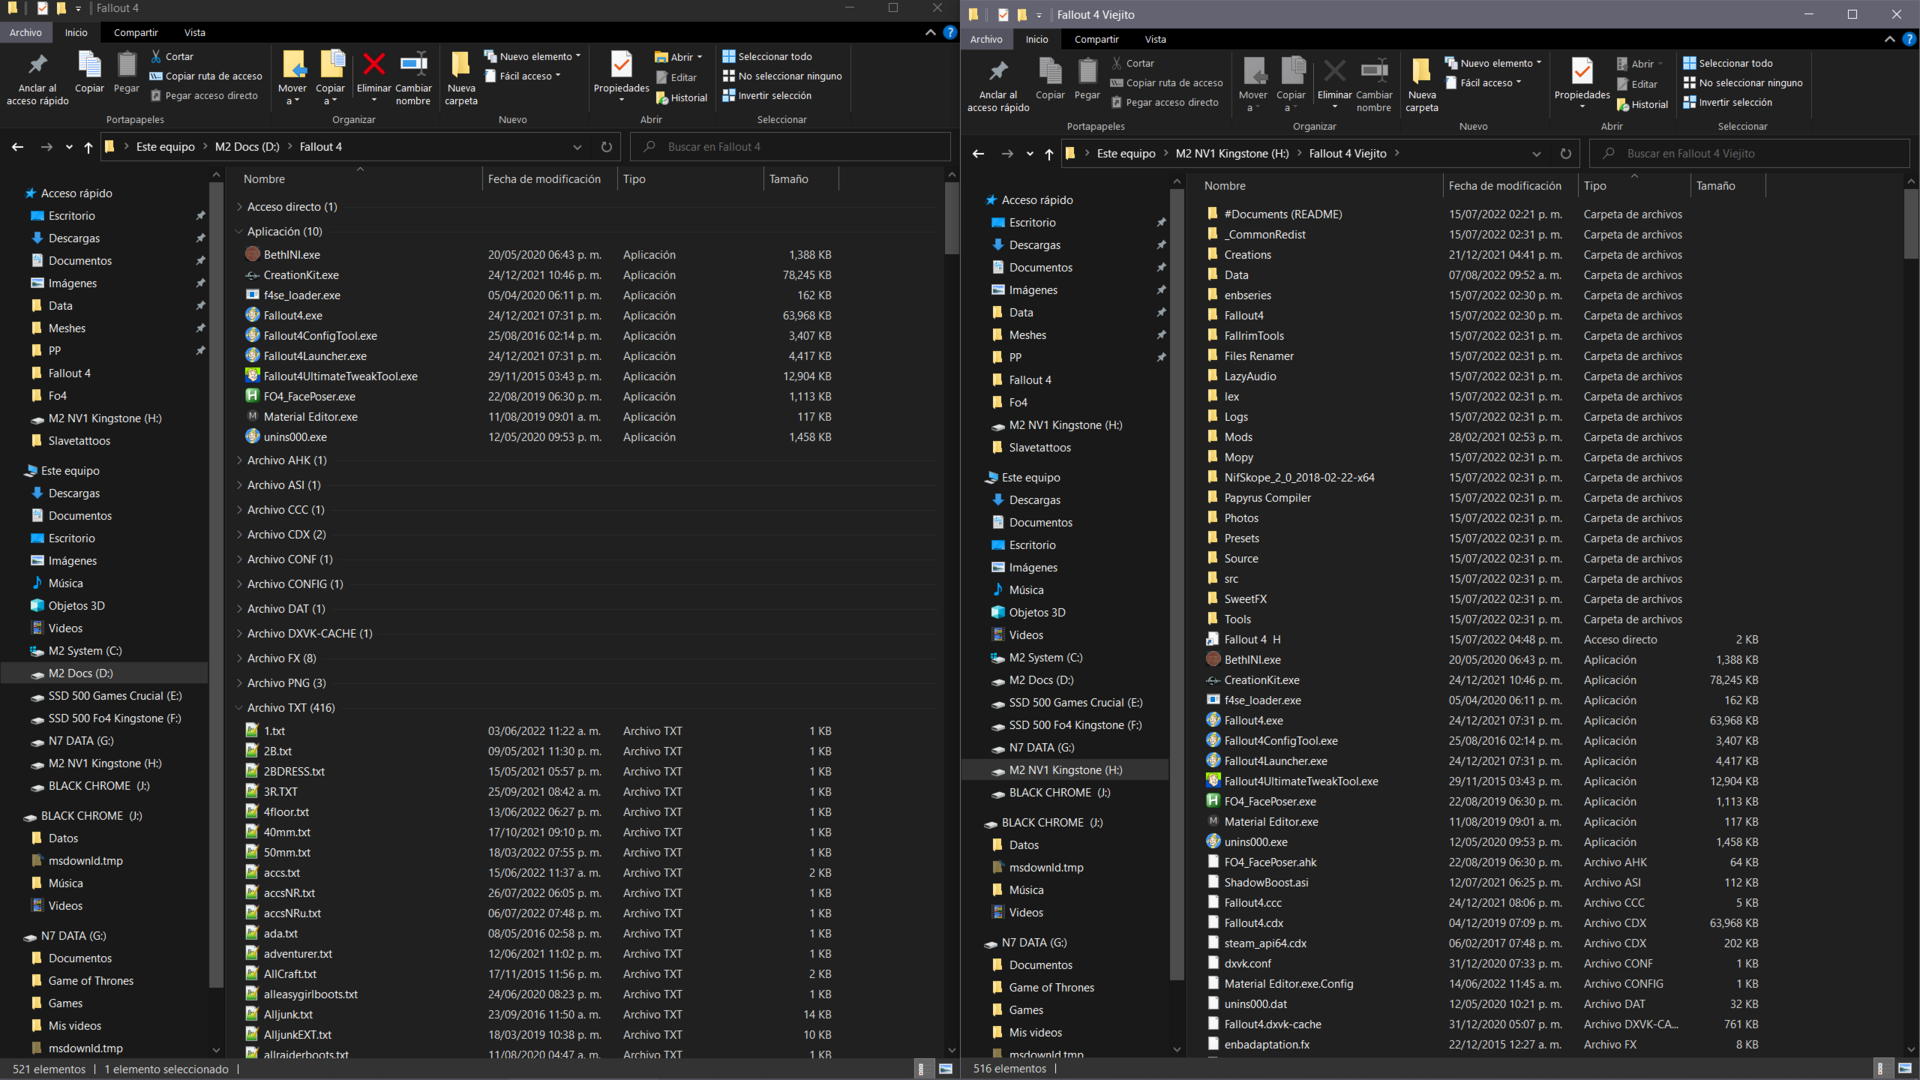1920x1080 pixels.
Task: Click Seleccionar todo in Fallout 4 window
Action: point(767,57)
